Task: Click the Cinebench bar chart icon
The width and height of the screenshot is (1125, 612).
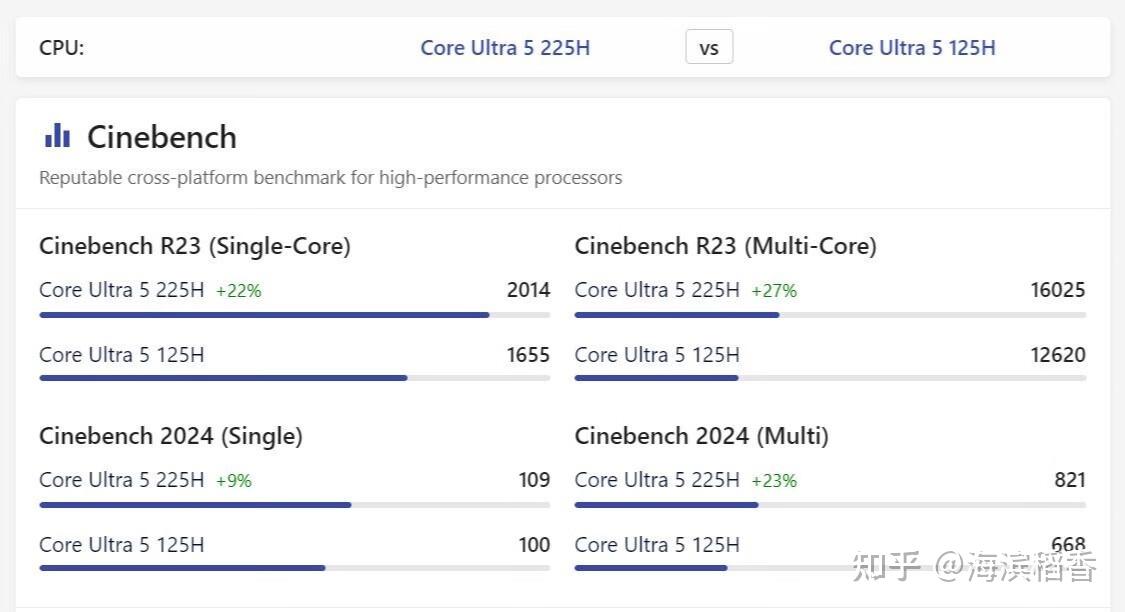Action: (x=57, y=136)
